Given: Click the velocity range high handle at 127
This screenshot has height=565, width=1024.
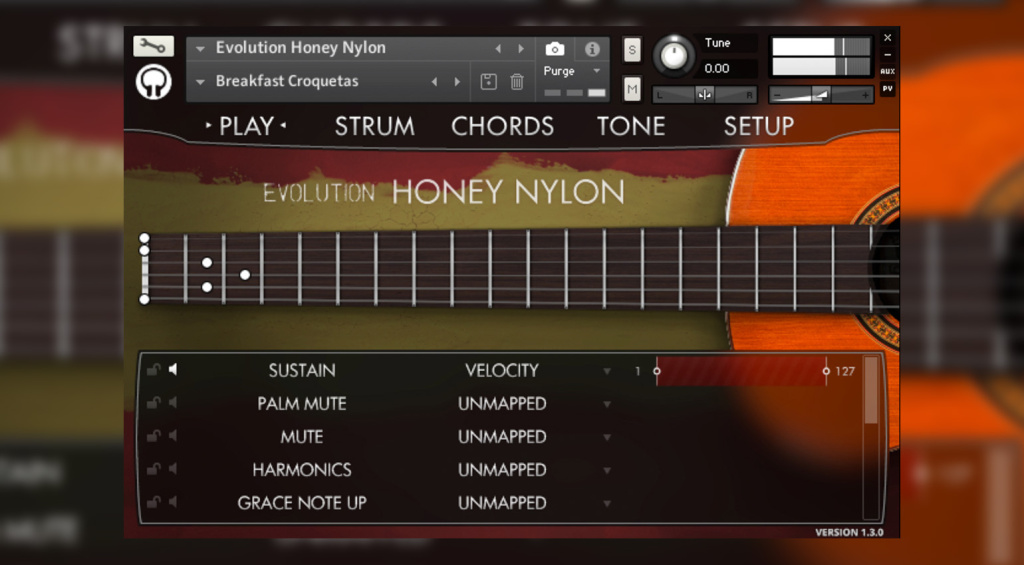Looking at the screenshot, I should click(x=826, y=371).
